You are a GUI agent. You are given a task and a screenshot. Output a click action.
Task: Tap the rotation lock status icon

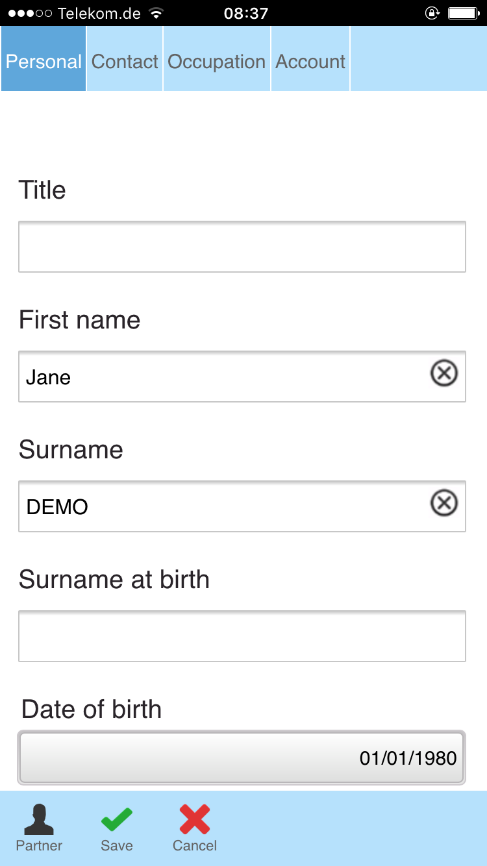(431, 13)
